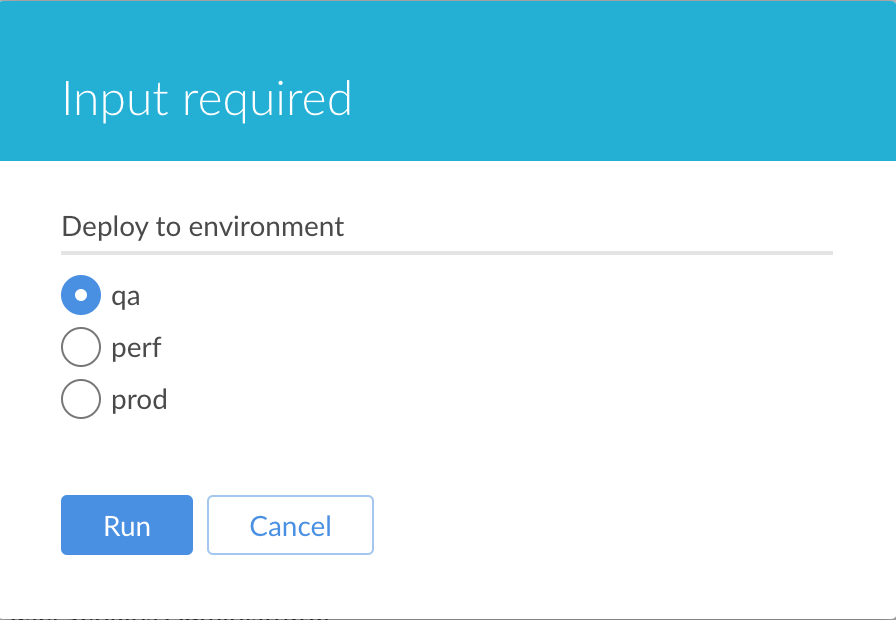Click the blue dialog header bar
The image size is (896, 620).
600,80
